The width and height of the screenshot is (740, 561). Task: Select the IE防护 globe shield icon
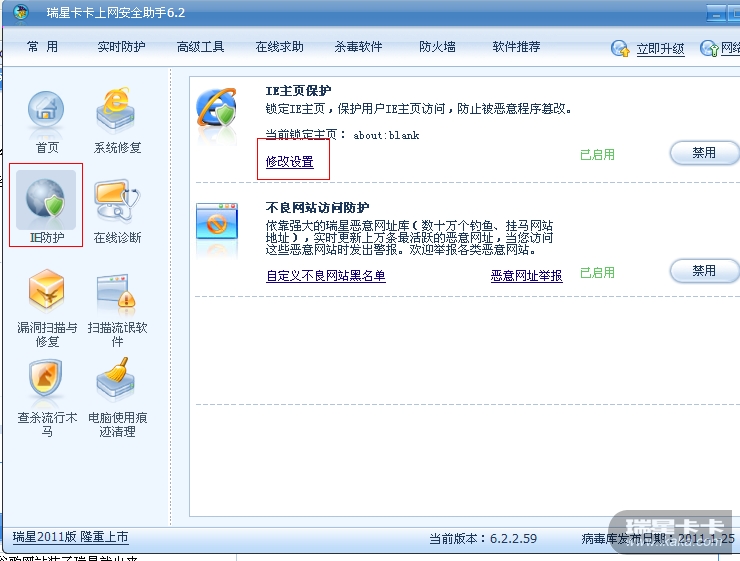[46, 200]
